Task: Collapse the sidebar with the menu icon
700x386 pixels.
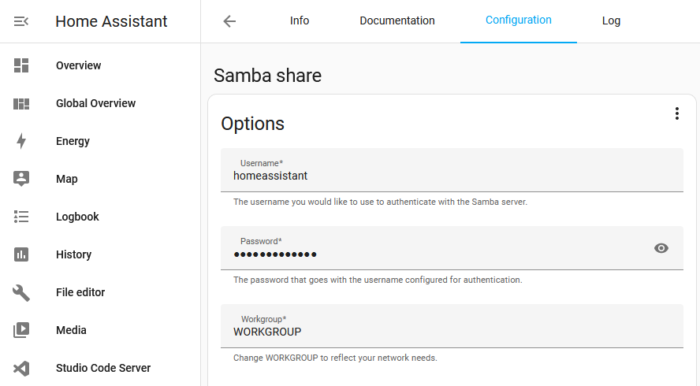Action: [x=21, y=21]
